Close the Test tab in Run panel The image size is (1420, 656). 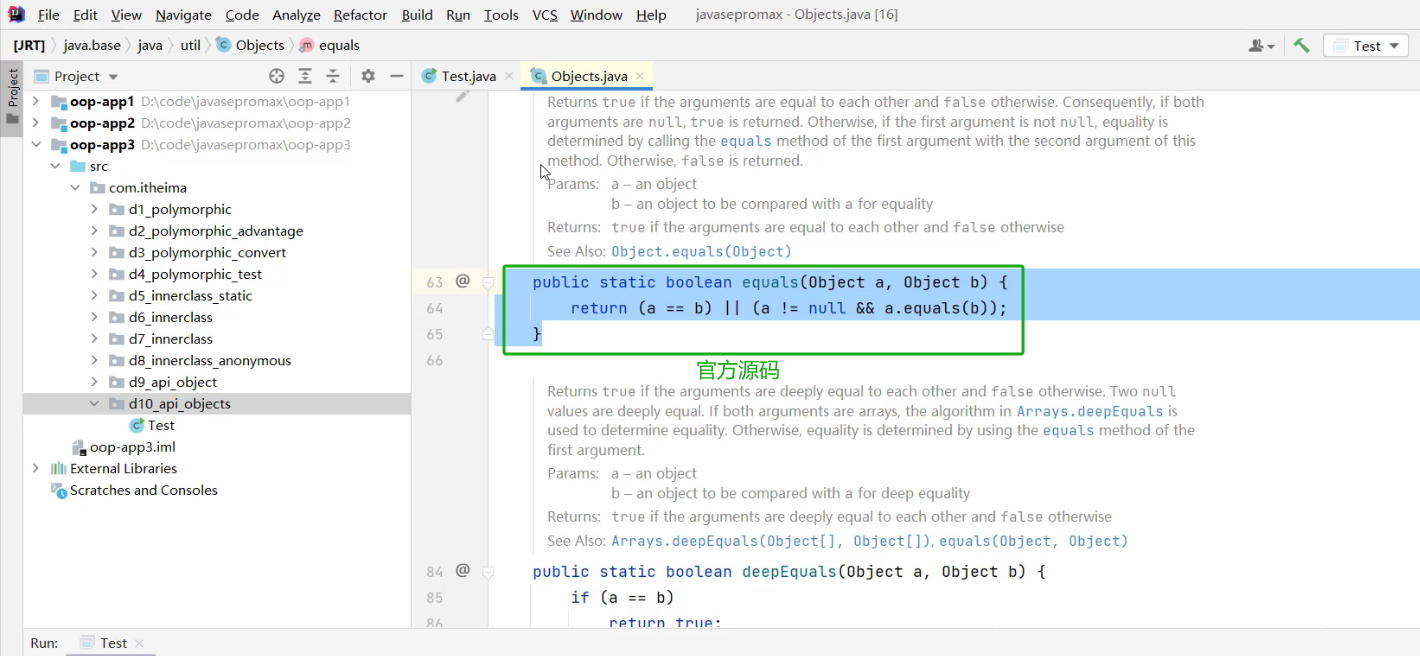click(139, 644)
